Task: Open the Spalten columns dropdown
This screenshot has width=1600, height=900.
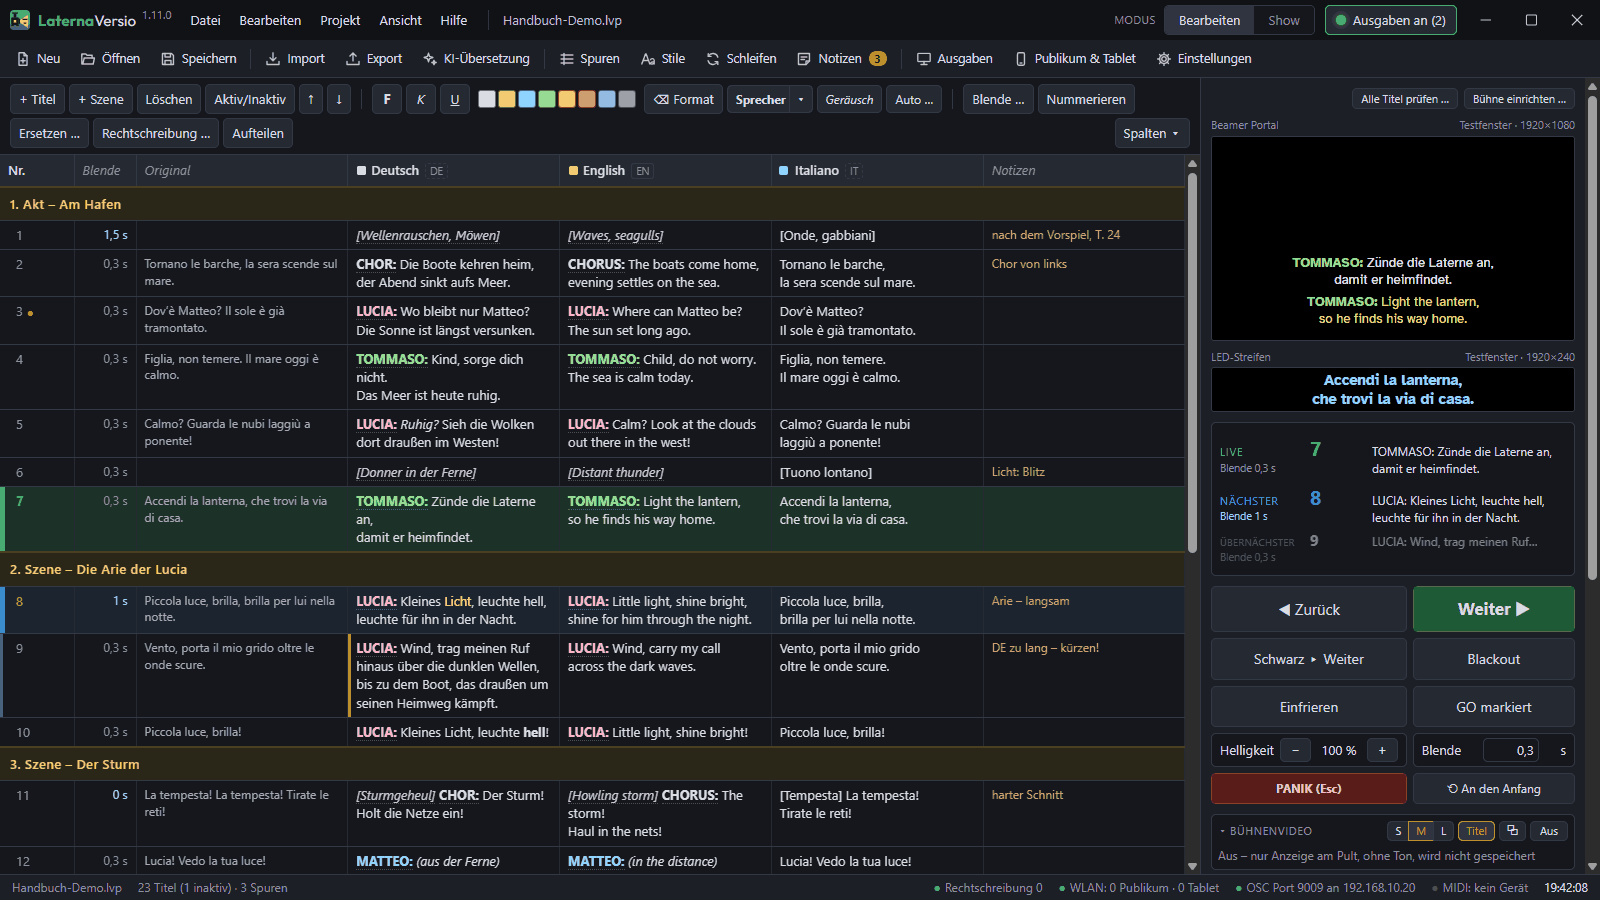Action: pos(1151,134)
